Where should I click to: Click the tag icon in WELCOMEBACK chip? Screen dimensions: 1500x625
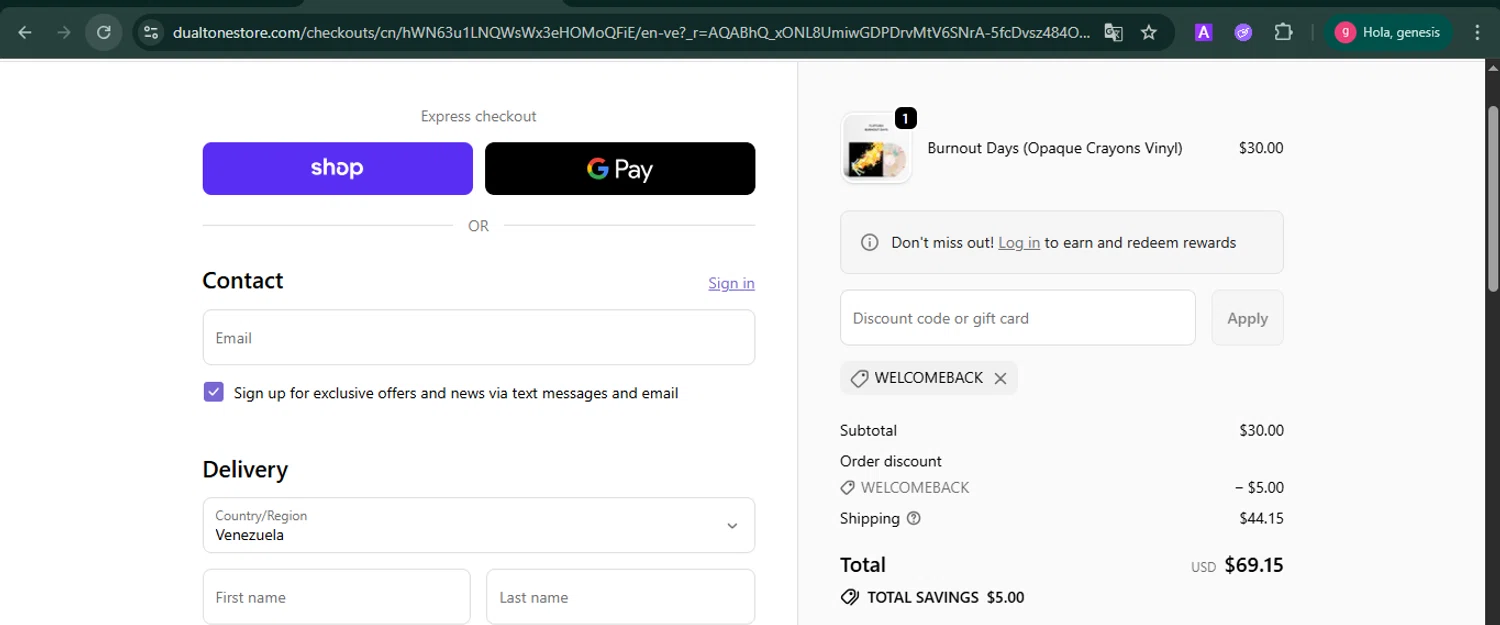pyautogui.click(x=859, y=378)
